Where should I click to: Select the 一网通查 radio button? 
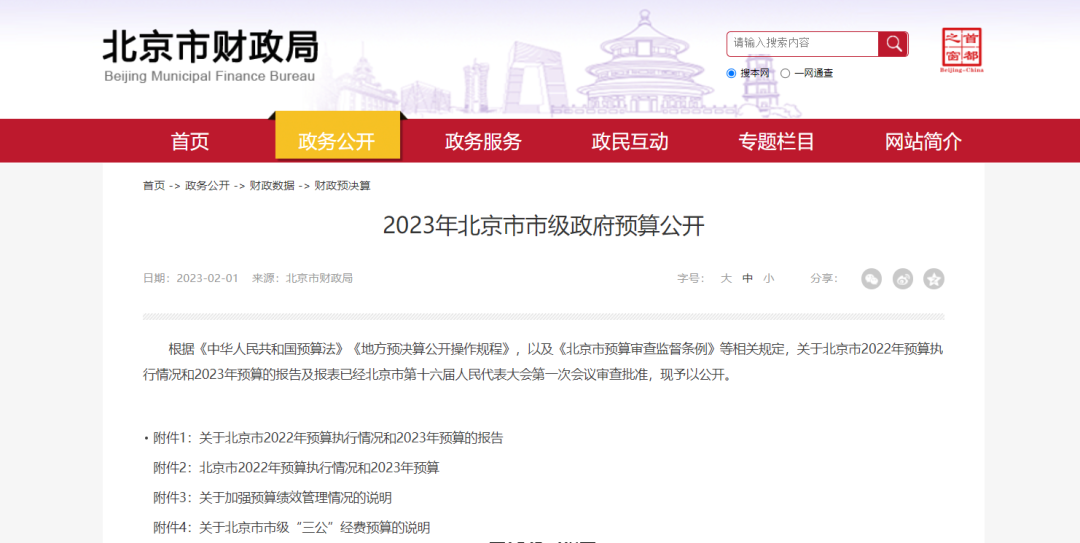[785, 73]
